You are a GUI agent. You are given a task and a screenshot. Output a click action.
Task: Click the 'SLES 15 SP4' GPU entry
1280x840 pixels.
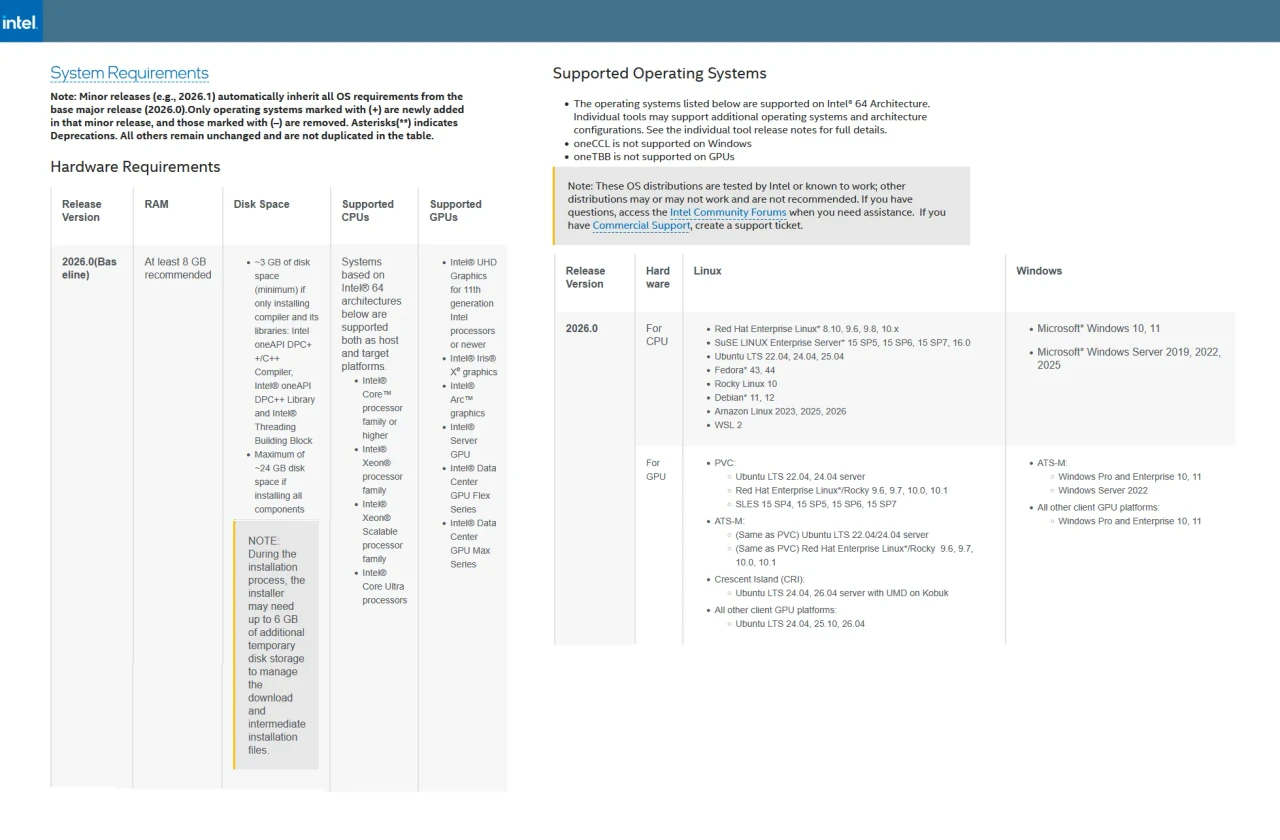(x=816, y=504)
